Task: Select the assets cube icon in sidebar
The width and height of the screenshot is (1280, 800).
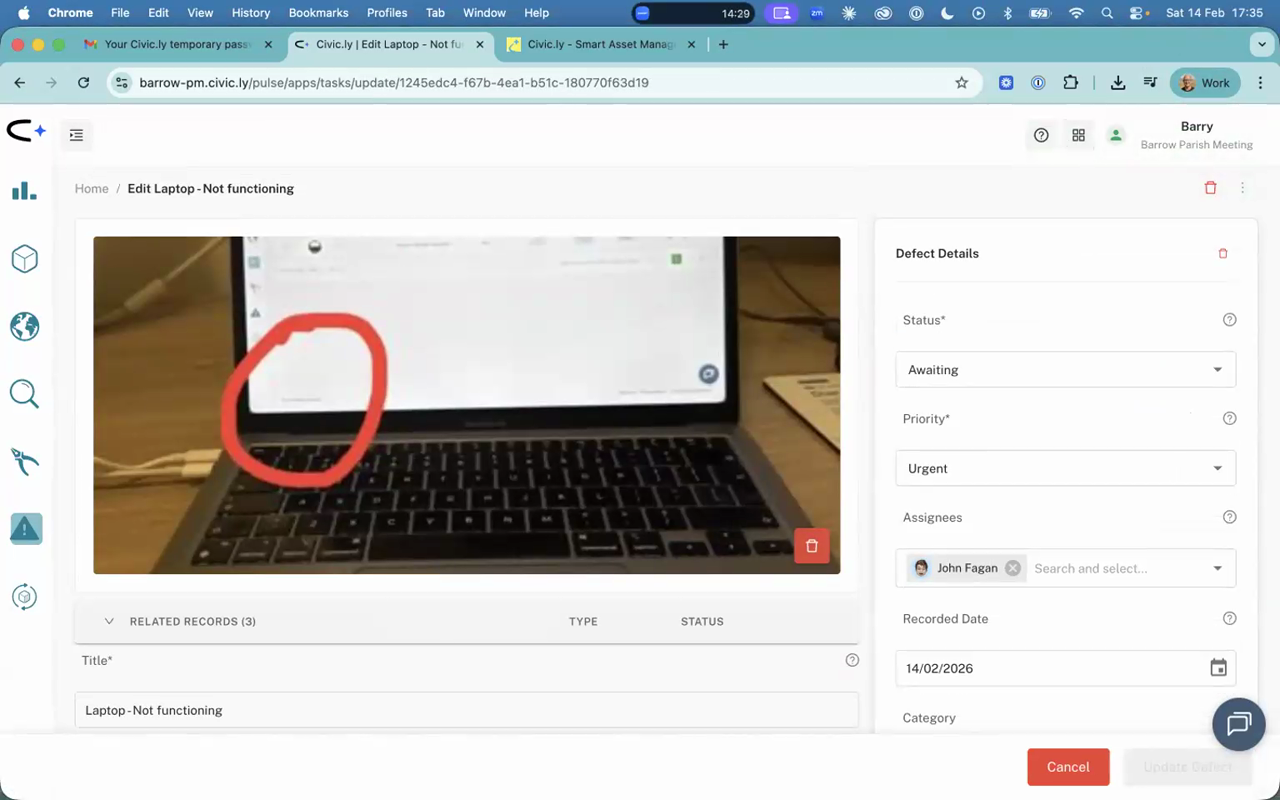Action: (x=24, y=258)
